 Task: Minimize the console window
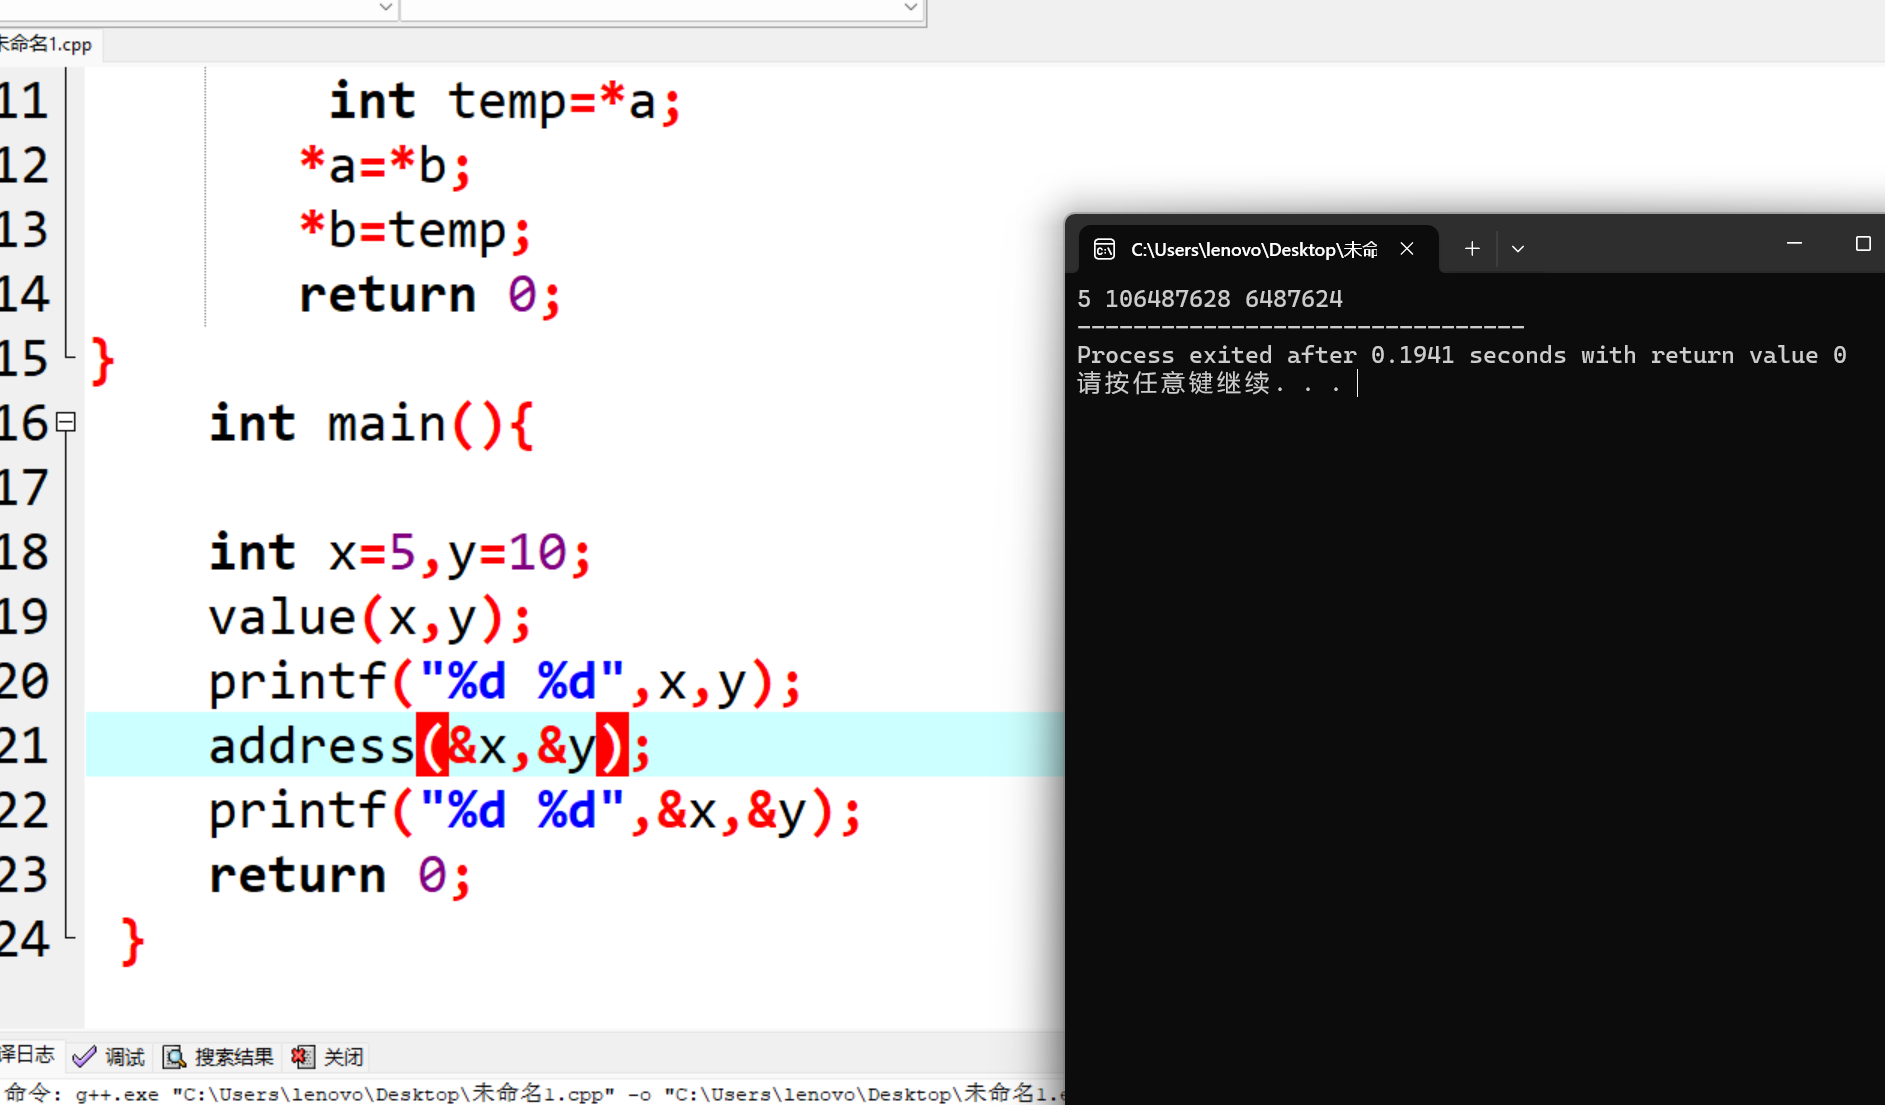pyautogui.click(x=1794, y=243)
